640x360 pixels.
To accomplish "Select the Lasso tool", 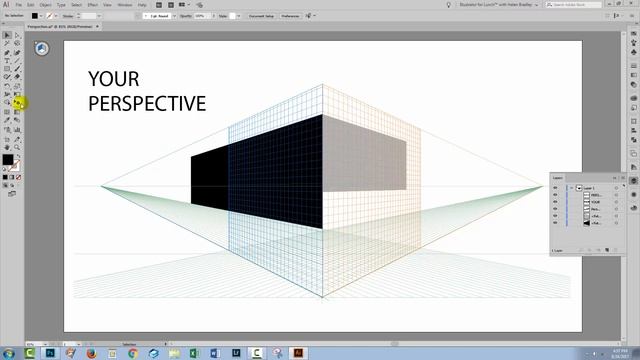I will tap(17, 44).
